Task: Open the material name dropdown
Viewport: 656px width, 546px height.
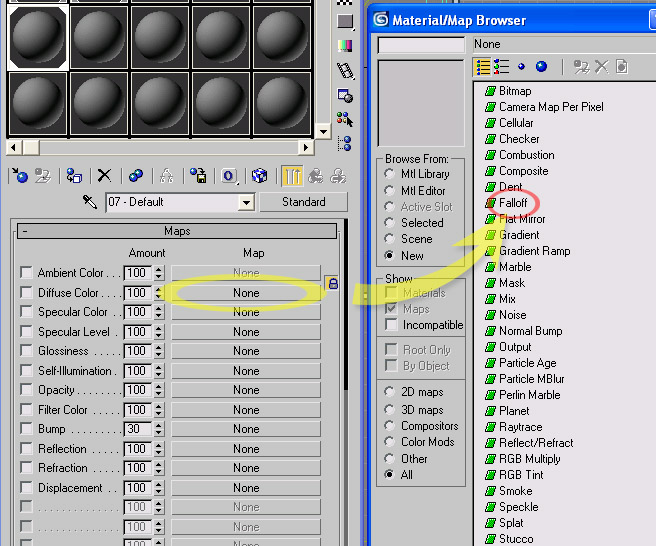Action: coord(246,203)
